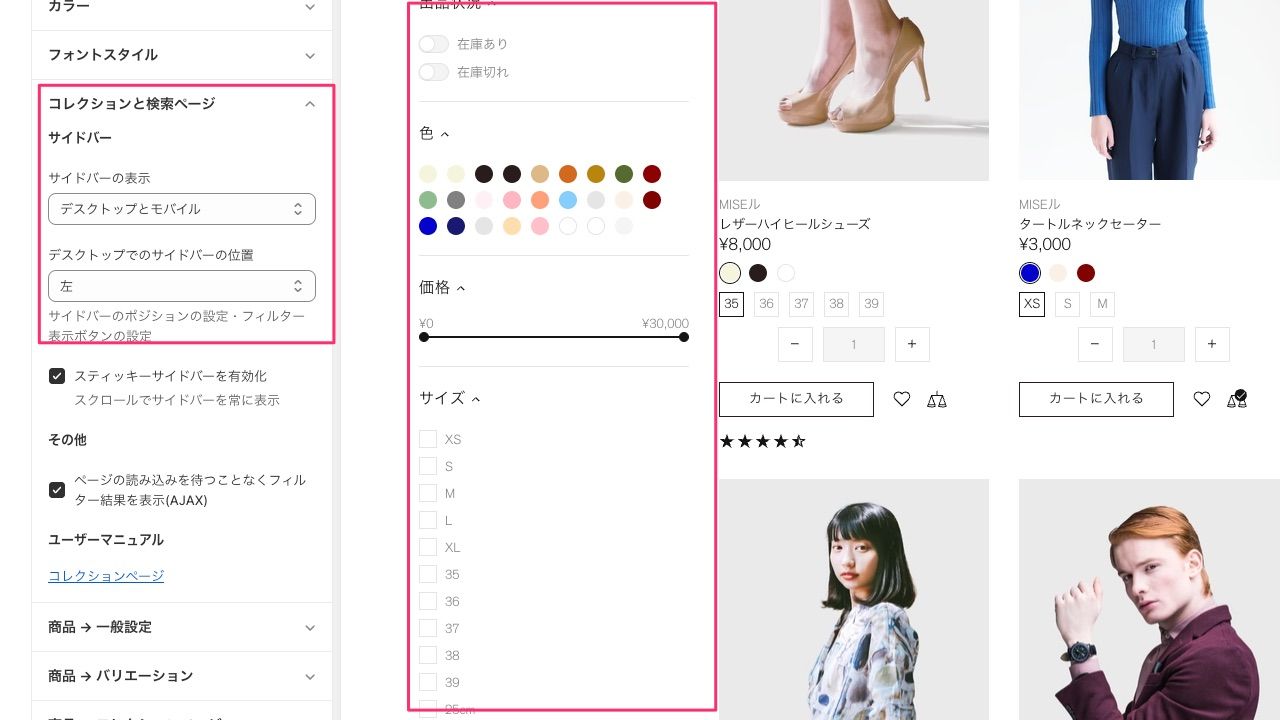Screen dimensions: 1280x720
Task: Add タートルネックセーター to the wishlist heart
Action: (1202, 399)
